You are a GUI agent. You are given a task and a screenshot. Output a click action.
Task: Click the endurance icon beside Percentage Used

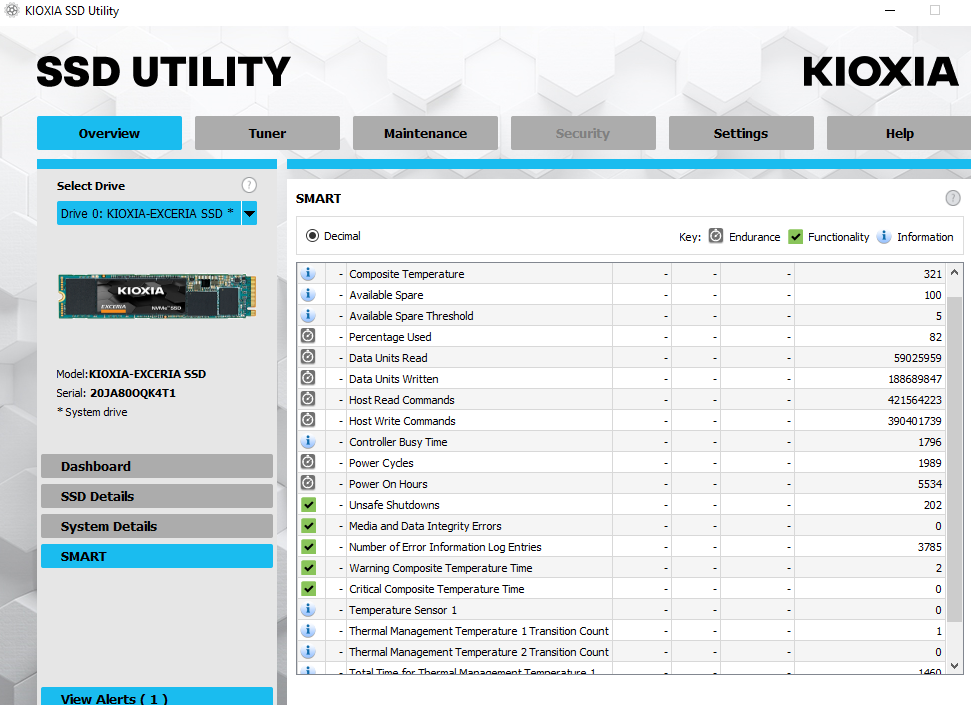308,336
